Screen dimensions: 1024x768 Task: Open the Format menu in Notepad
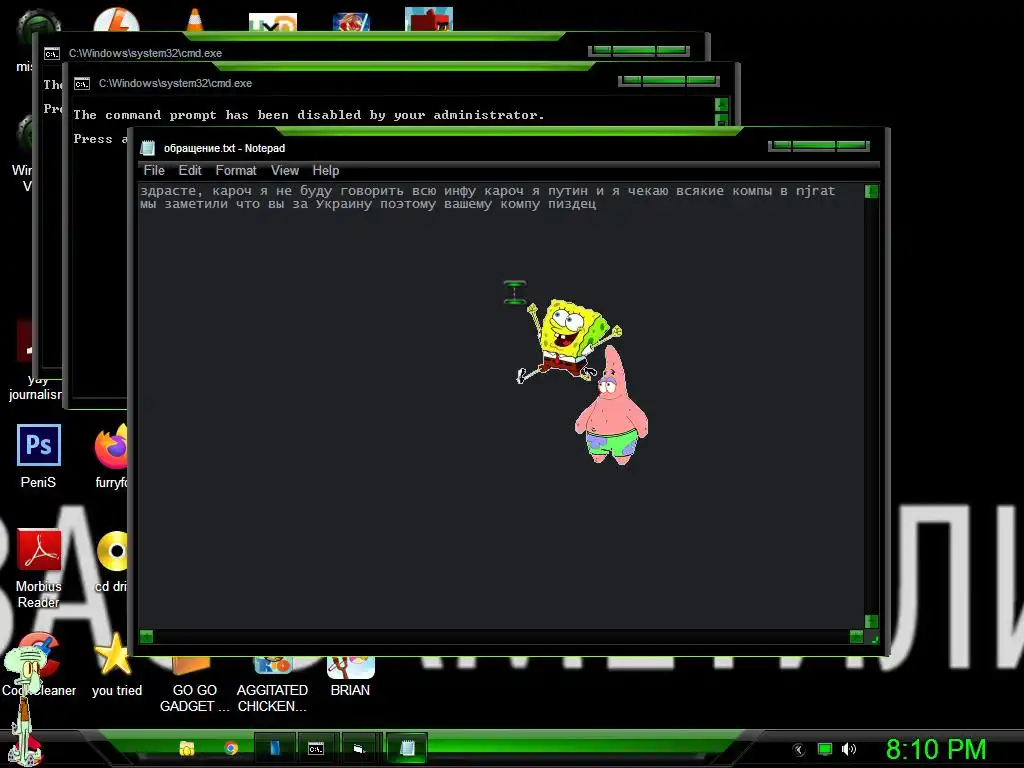236,170
